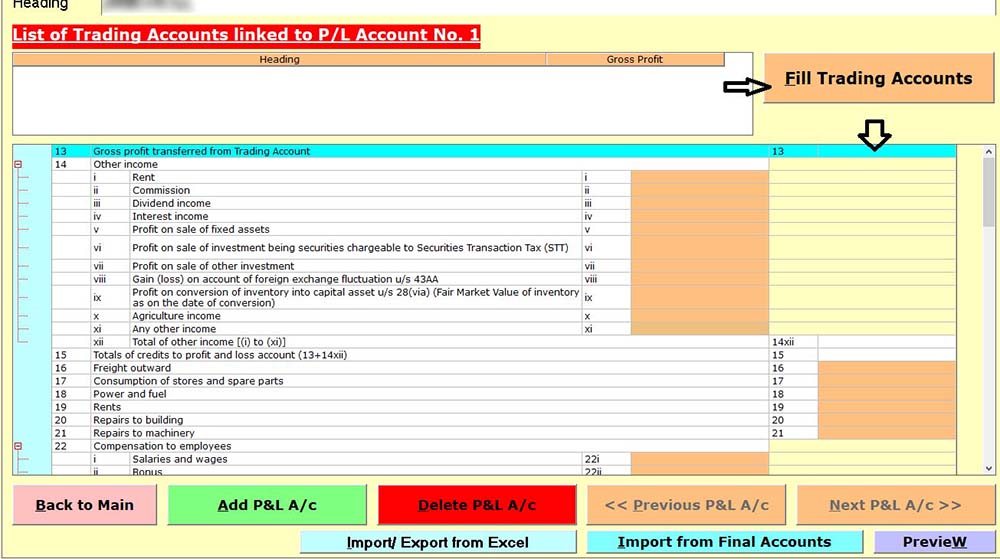
Task: Click the scrollbar up arrow
Action: pos(989,152)
